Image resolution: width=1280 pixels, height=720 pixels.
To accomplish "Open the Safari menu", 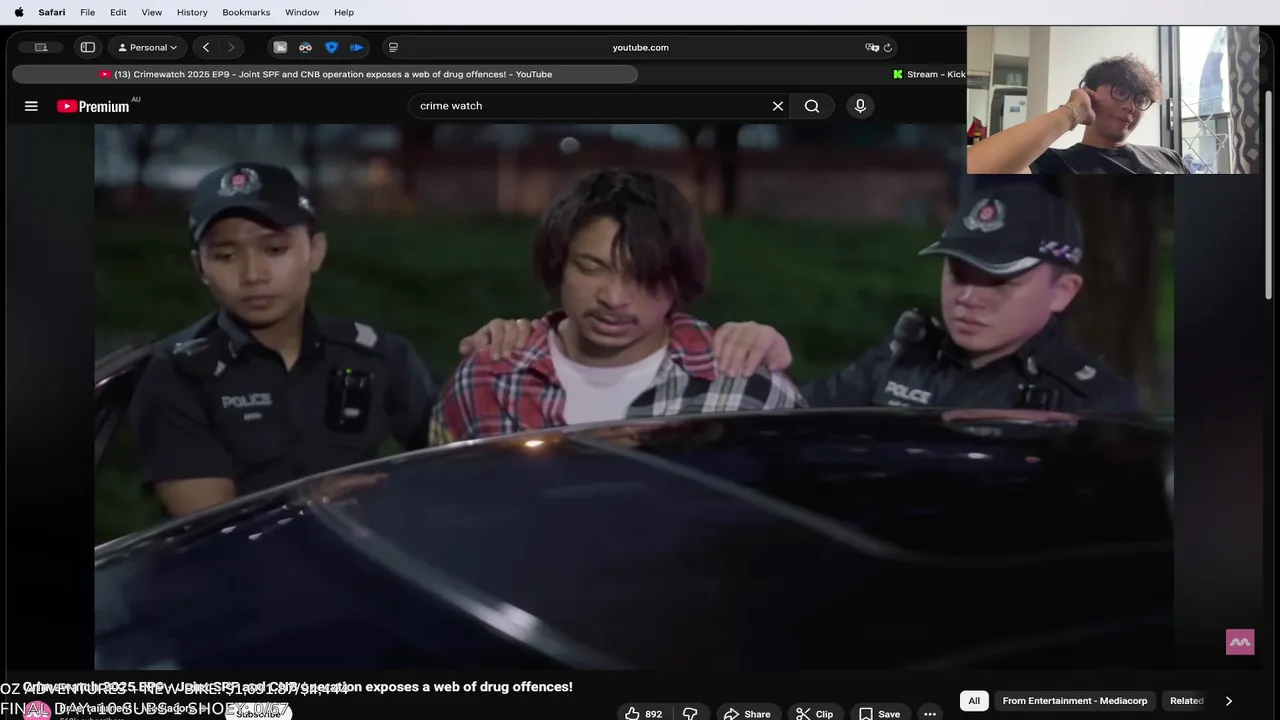I will tap(51, 12).
